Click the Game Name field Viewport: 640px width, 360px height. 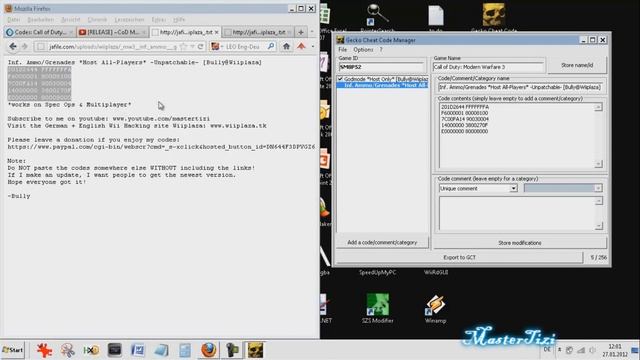(488, 67)
